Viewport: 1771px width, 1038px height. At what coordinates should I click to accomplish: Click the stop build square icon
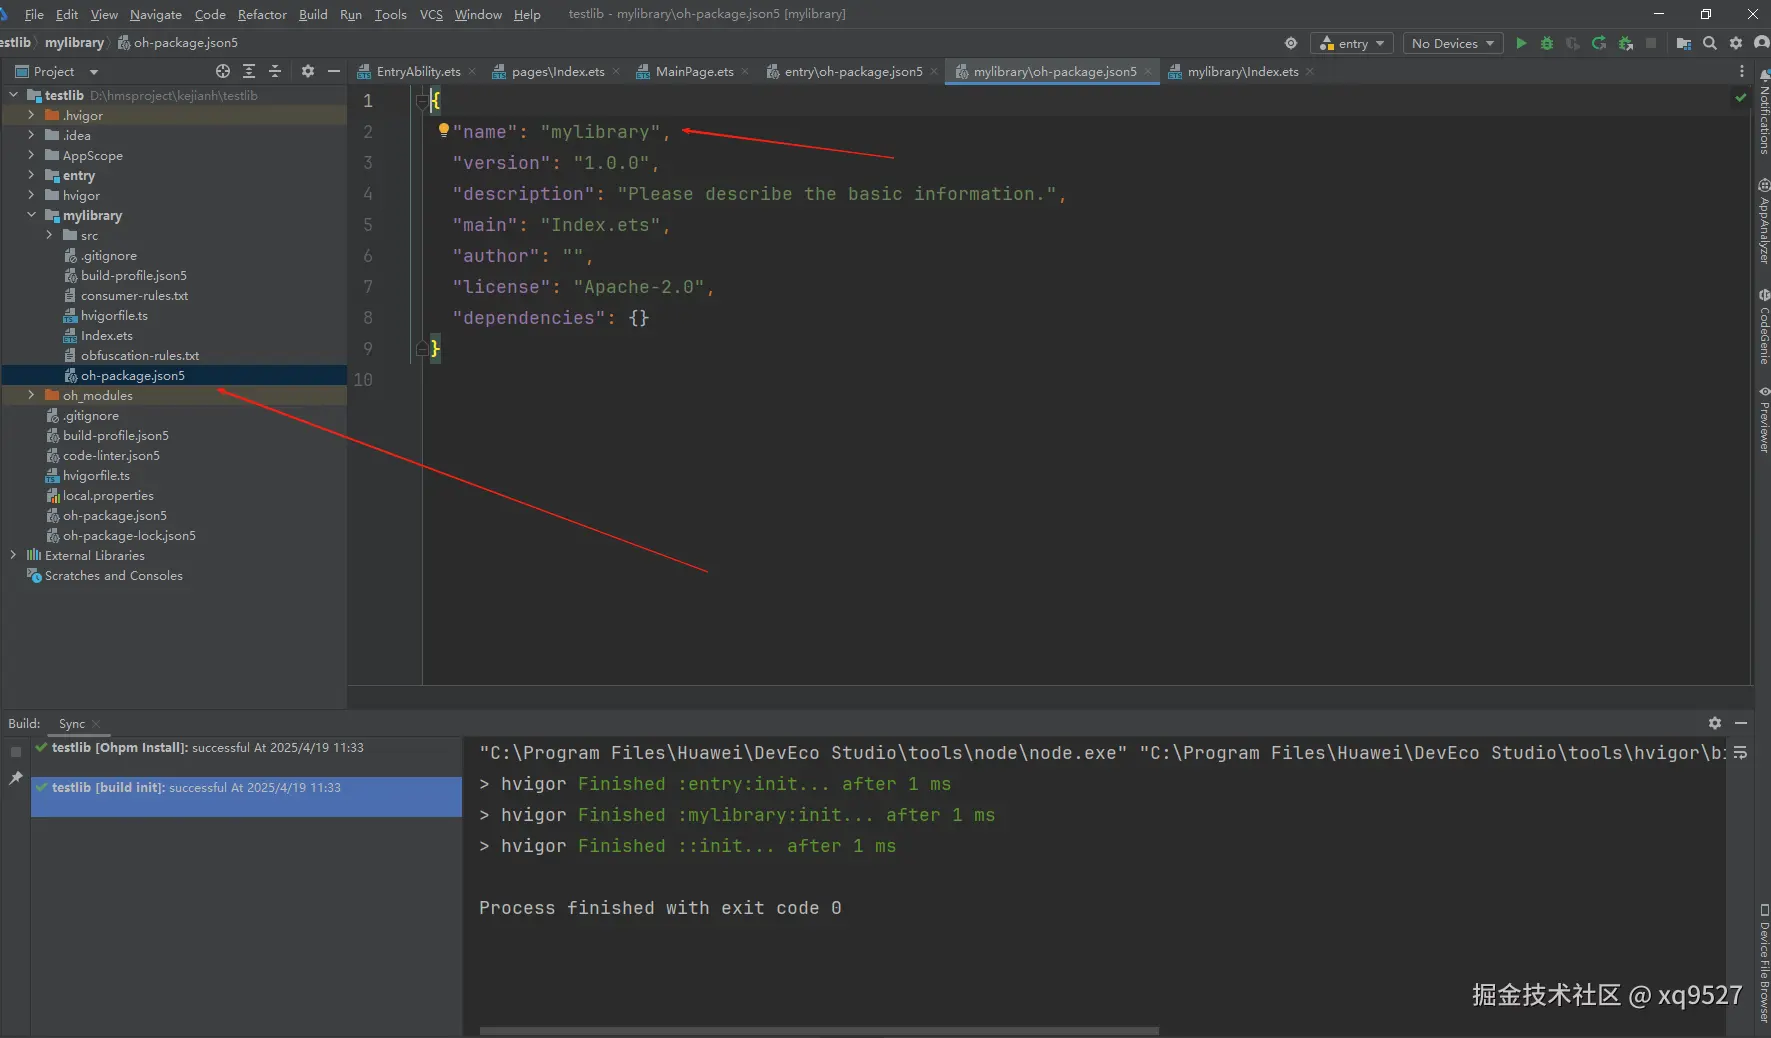coord(16,751)
